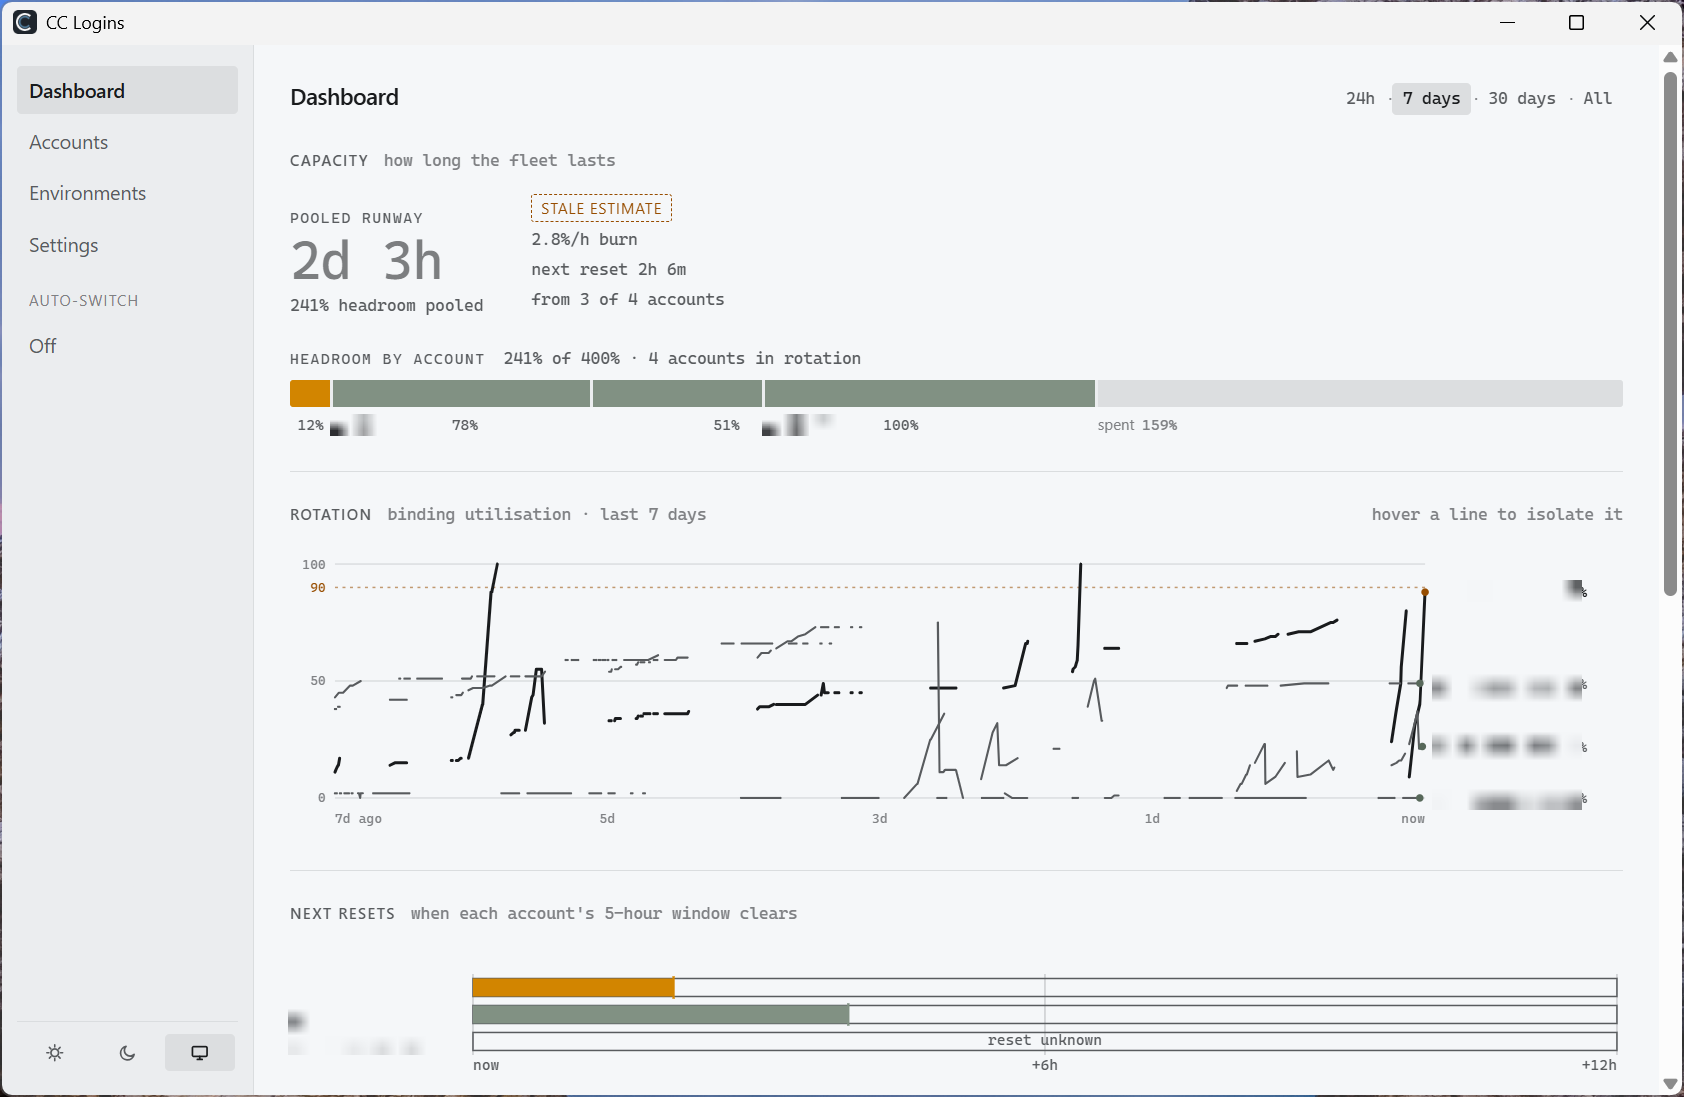Toggle the Auto-switch Off setting

coord(43,346)
